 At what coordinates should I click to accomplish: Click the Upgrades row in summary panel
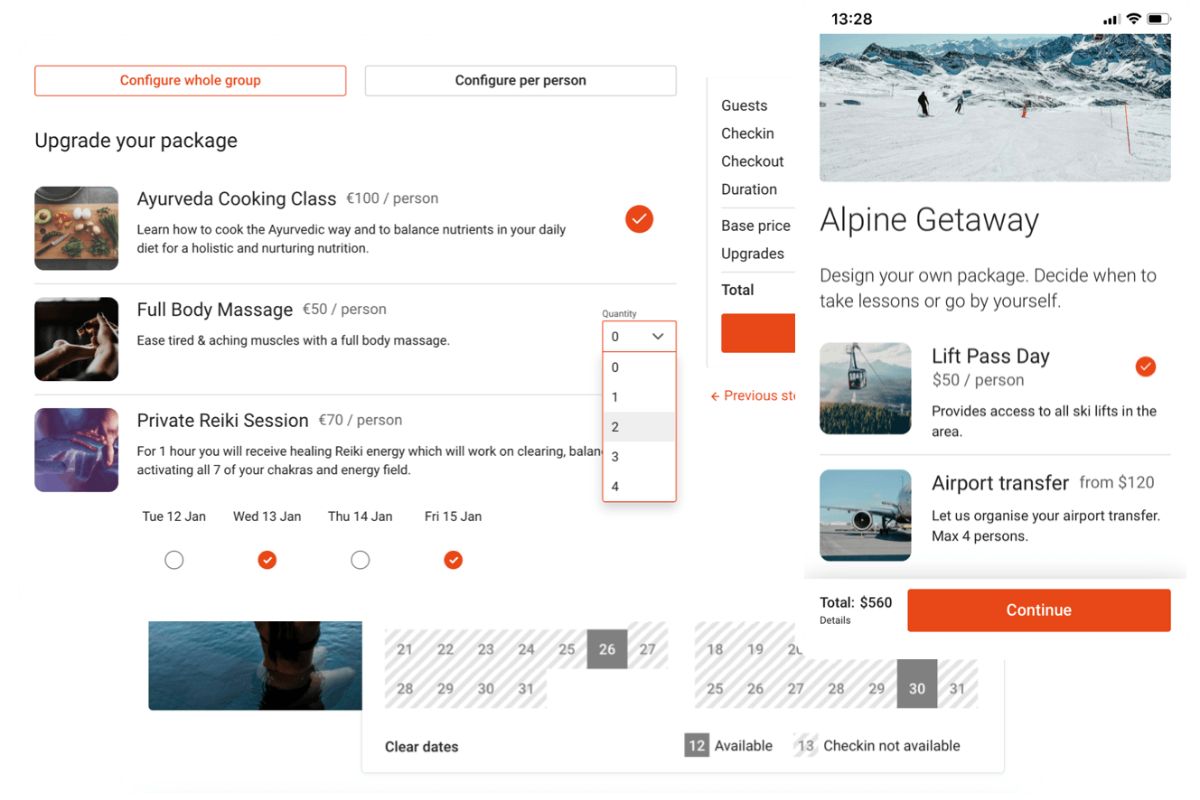click(x=757, y=254)
